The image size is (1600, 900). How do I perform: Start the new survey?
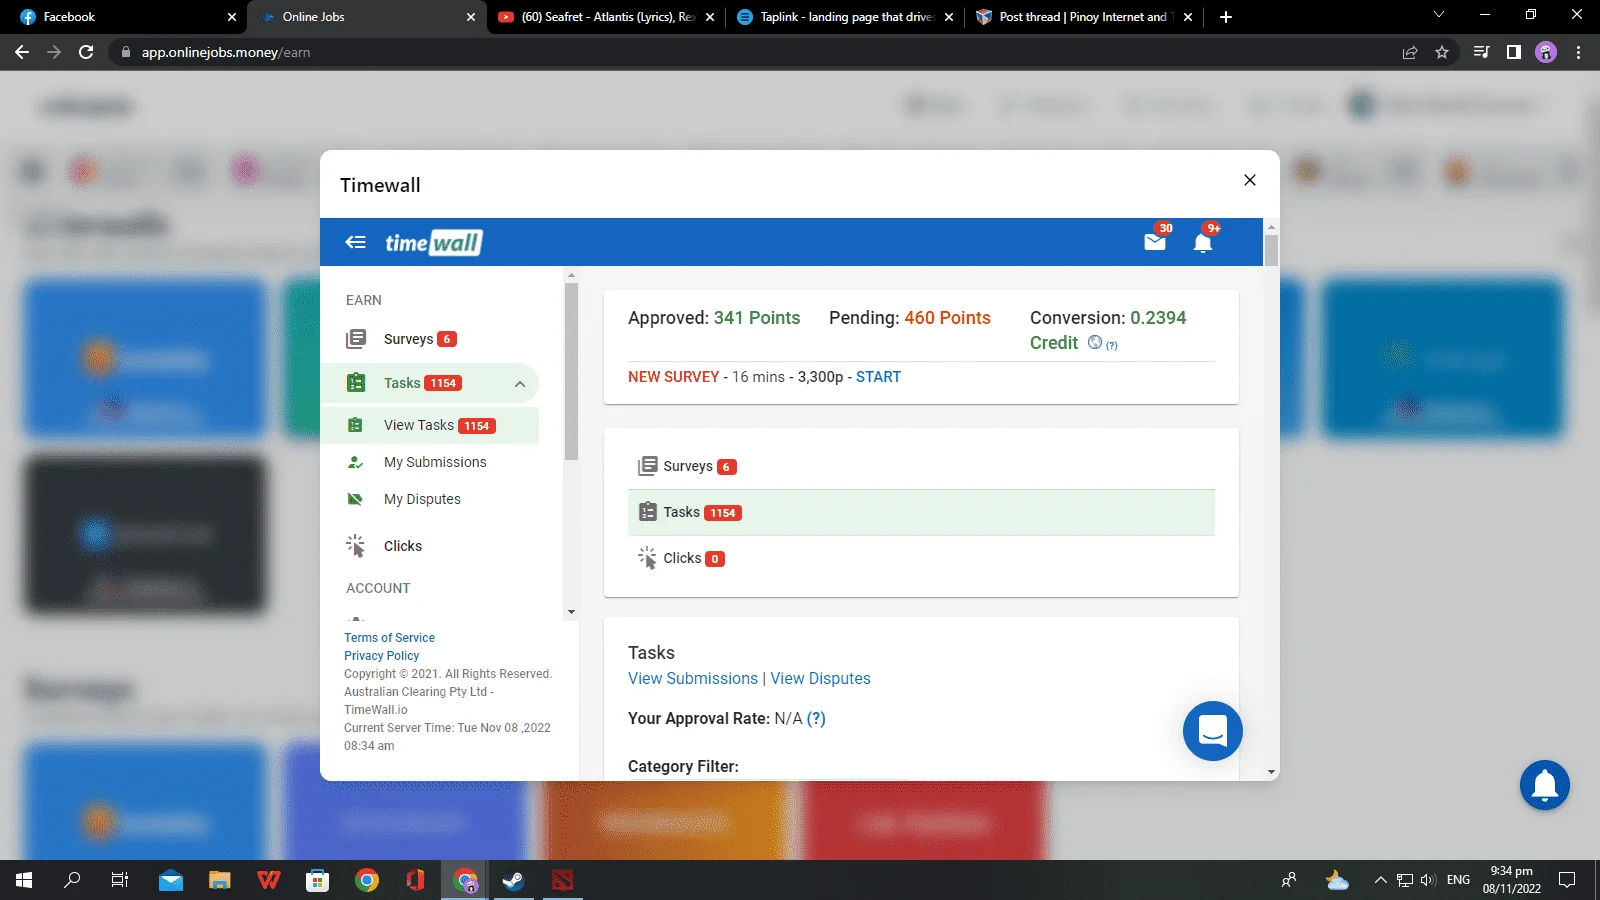pyautogui.click(x=878, y=377)
